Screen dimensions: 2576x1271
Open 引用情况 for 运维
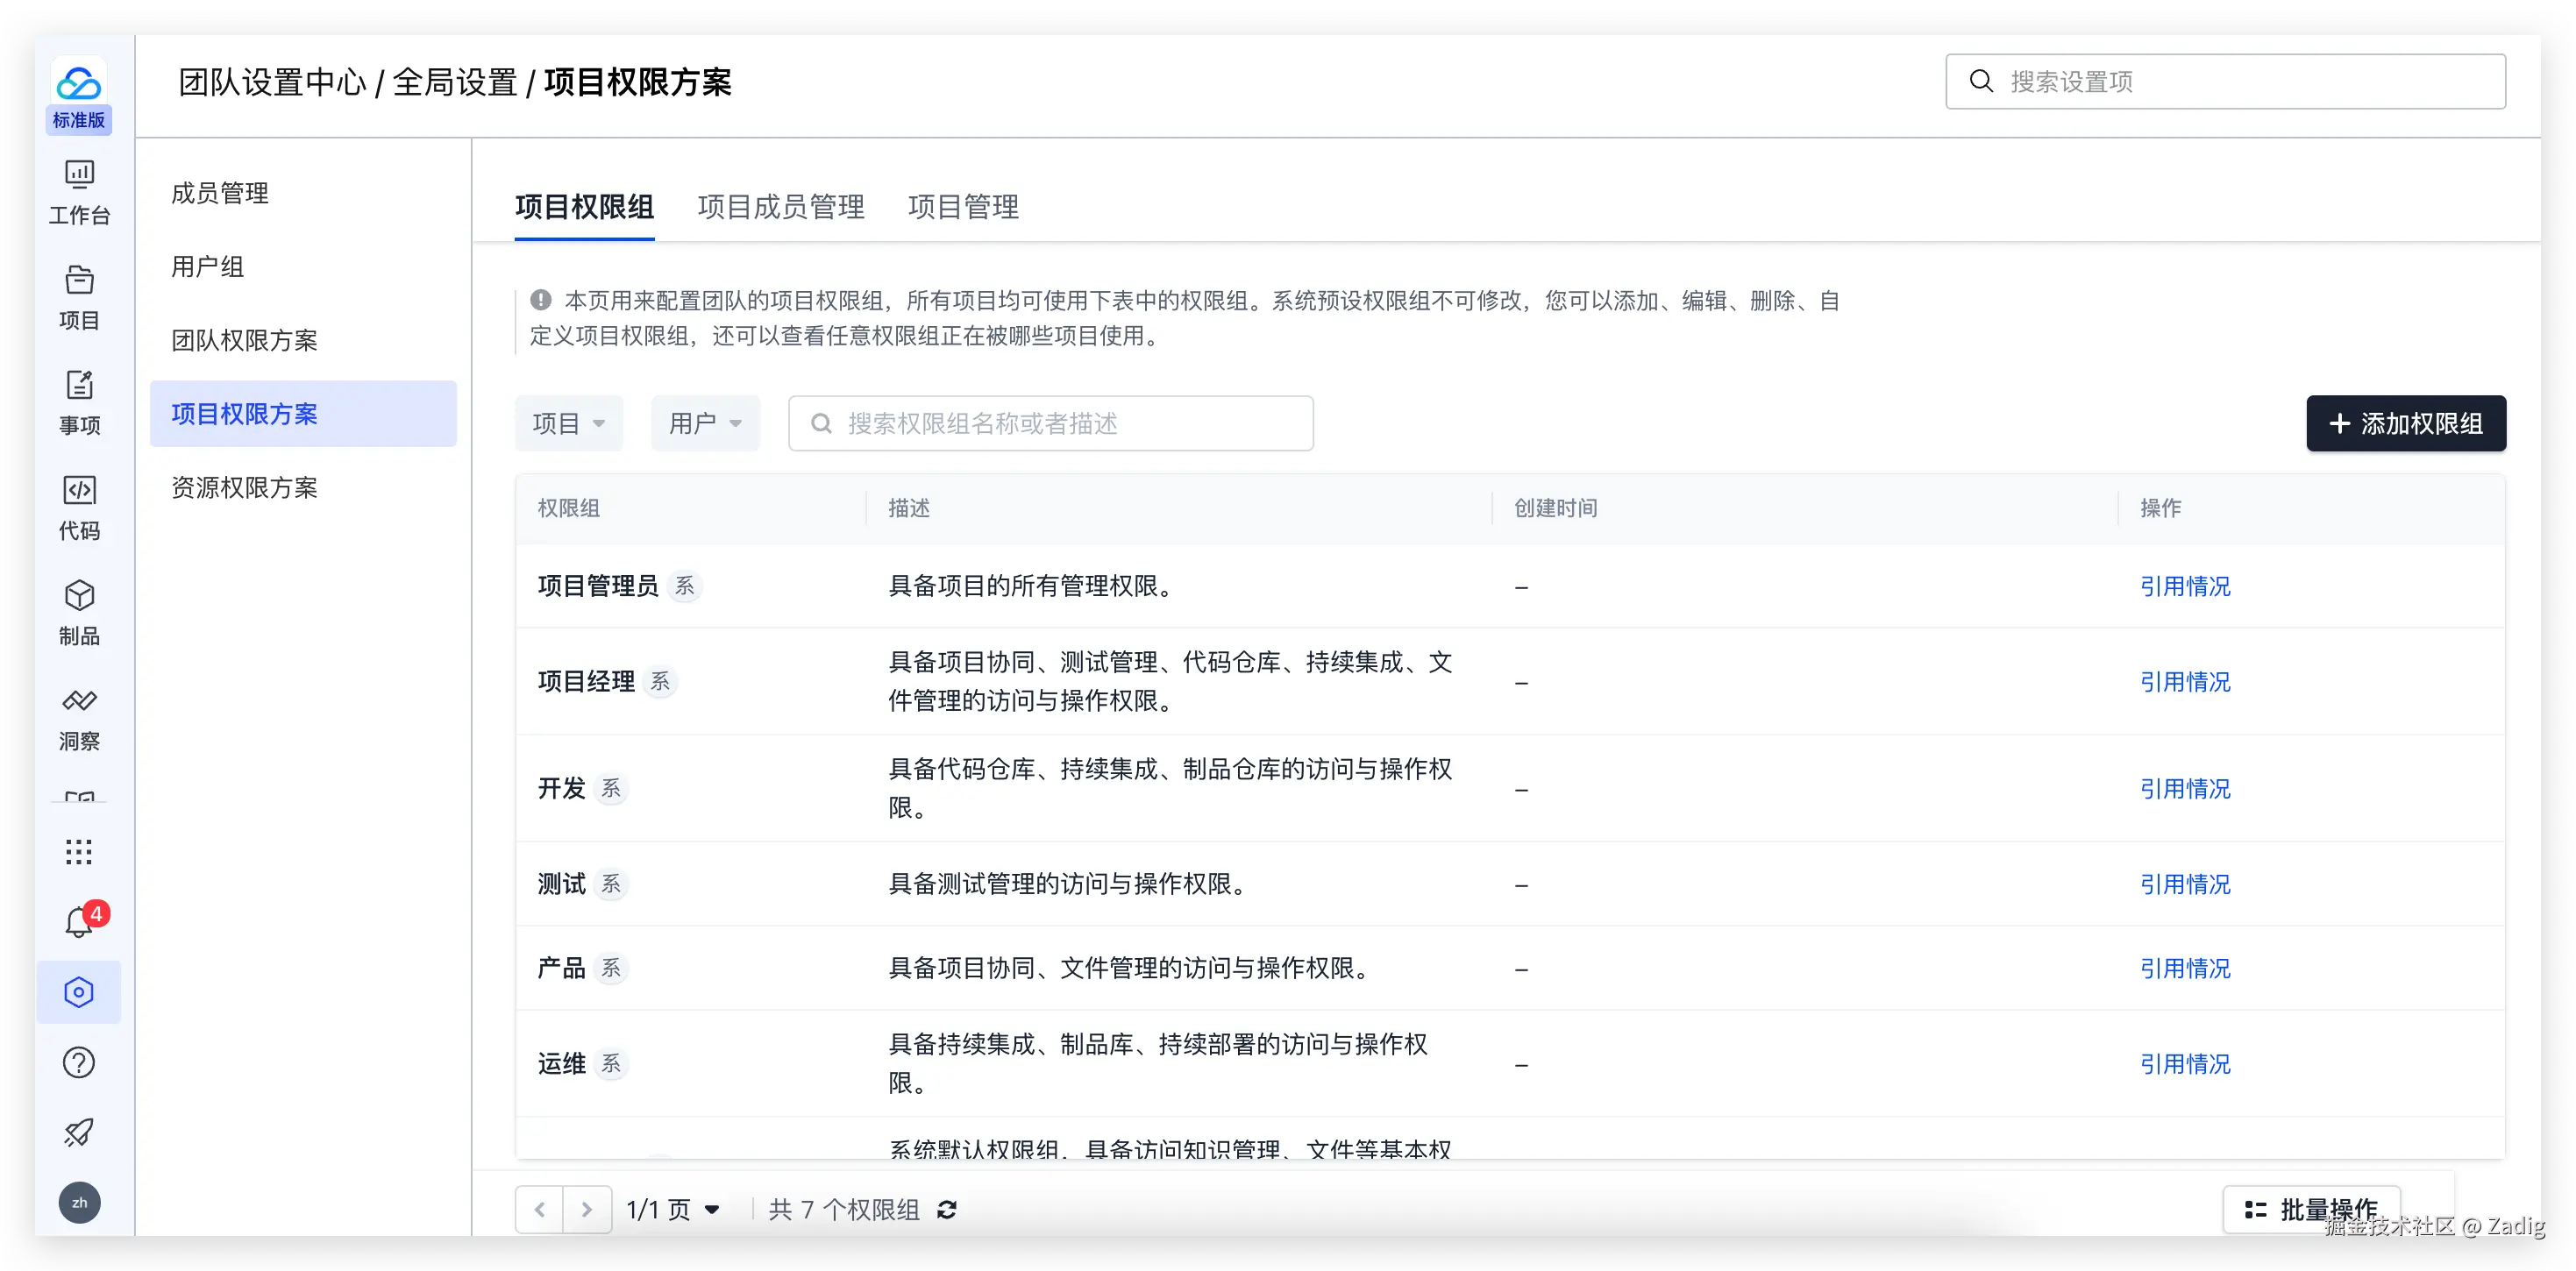click(2185, 1064)
